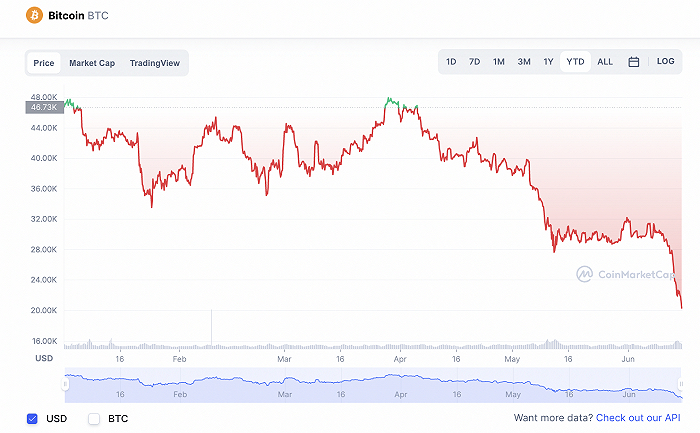Select the 1D time range
700x433 pixels.
(x=451, y=62)
